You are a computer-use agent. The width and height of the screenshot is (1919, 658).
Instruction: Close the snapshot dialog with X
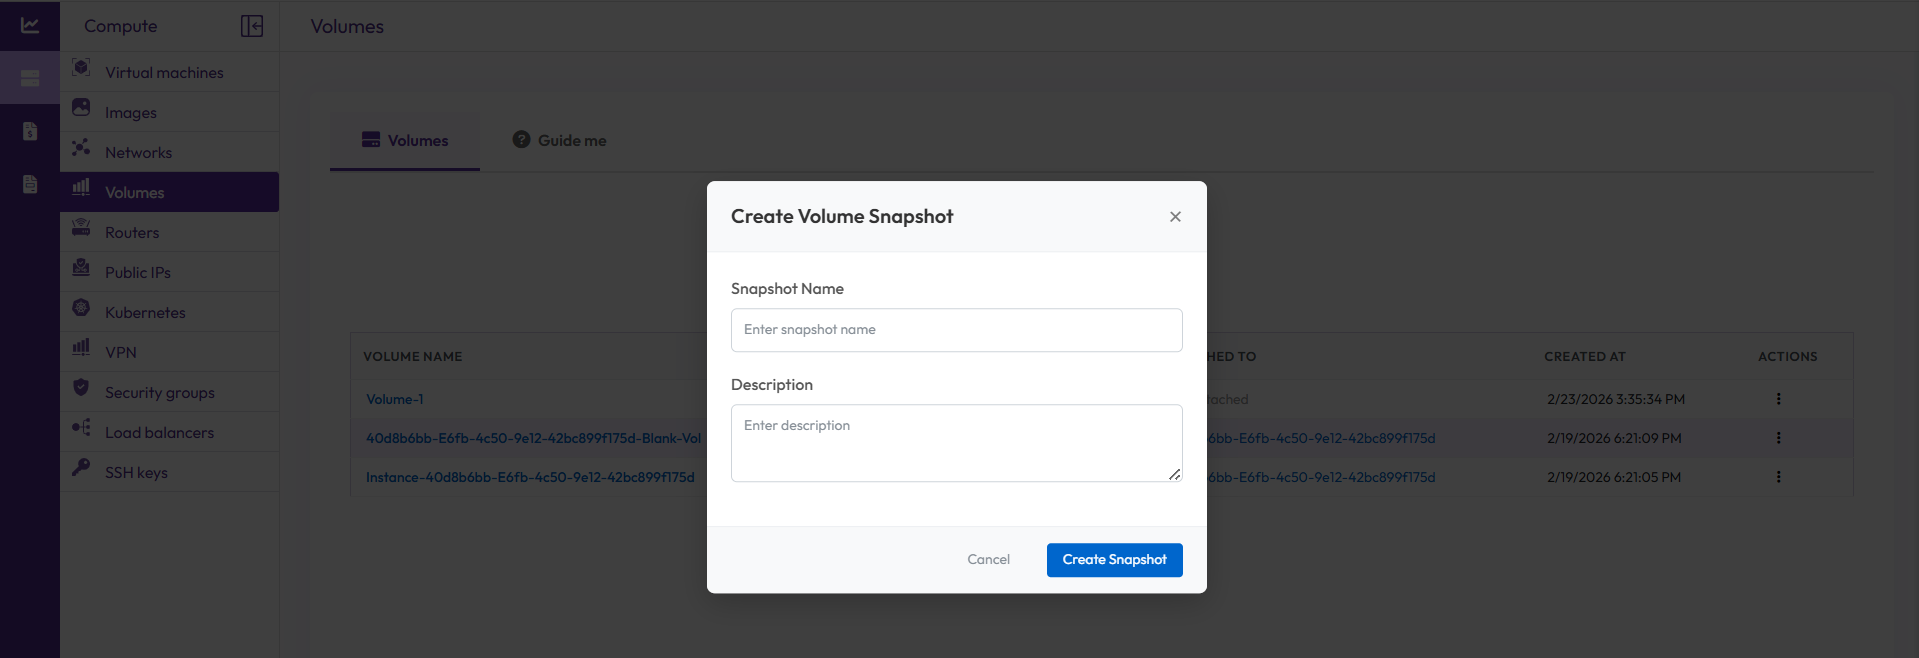[x=1175, y=217]
